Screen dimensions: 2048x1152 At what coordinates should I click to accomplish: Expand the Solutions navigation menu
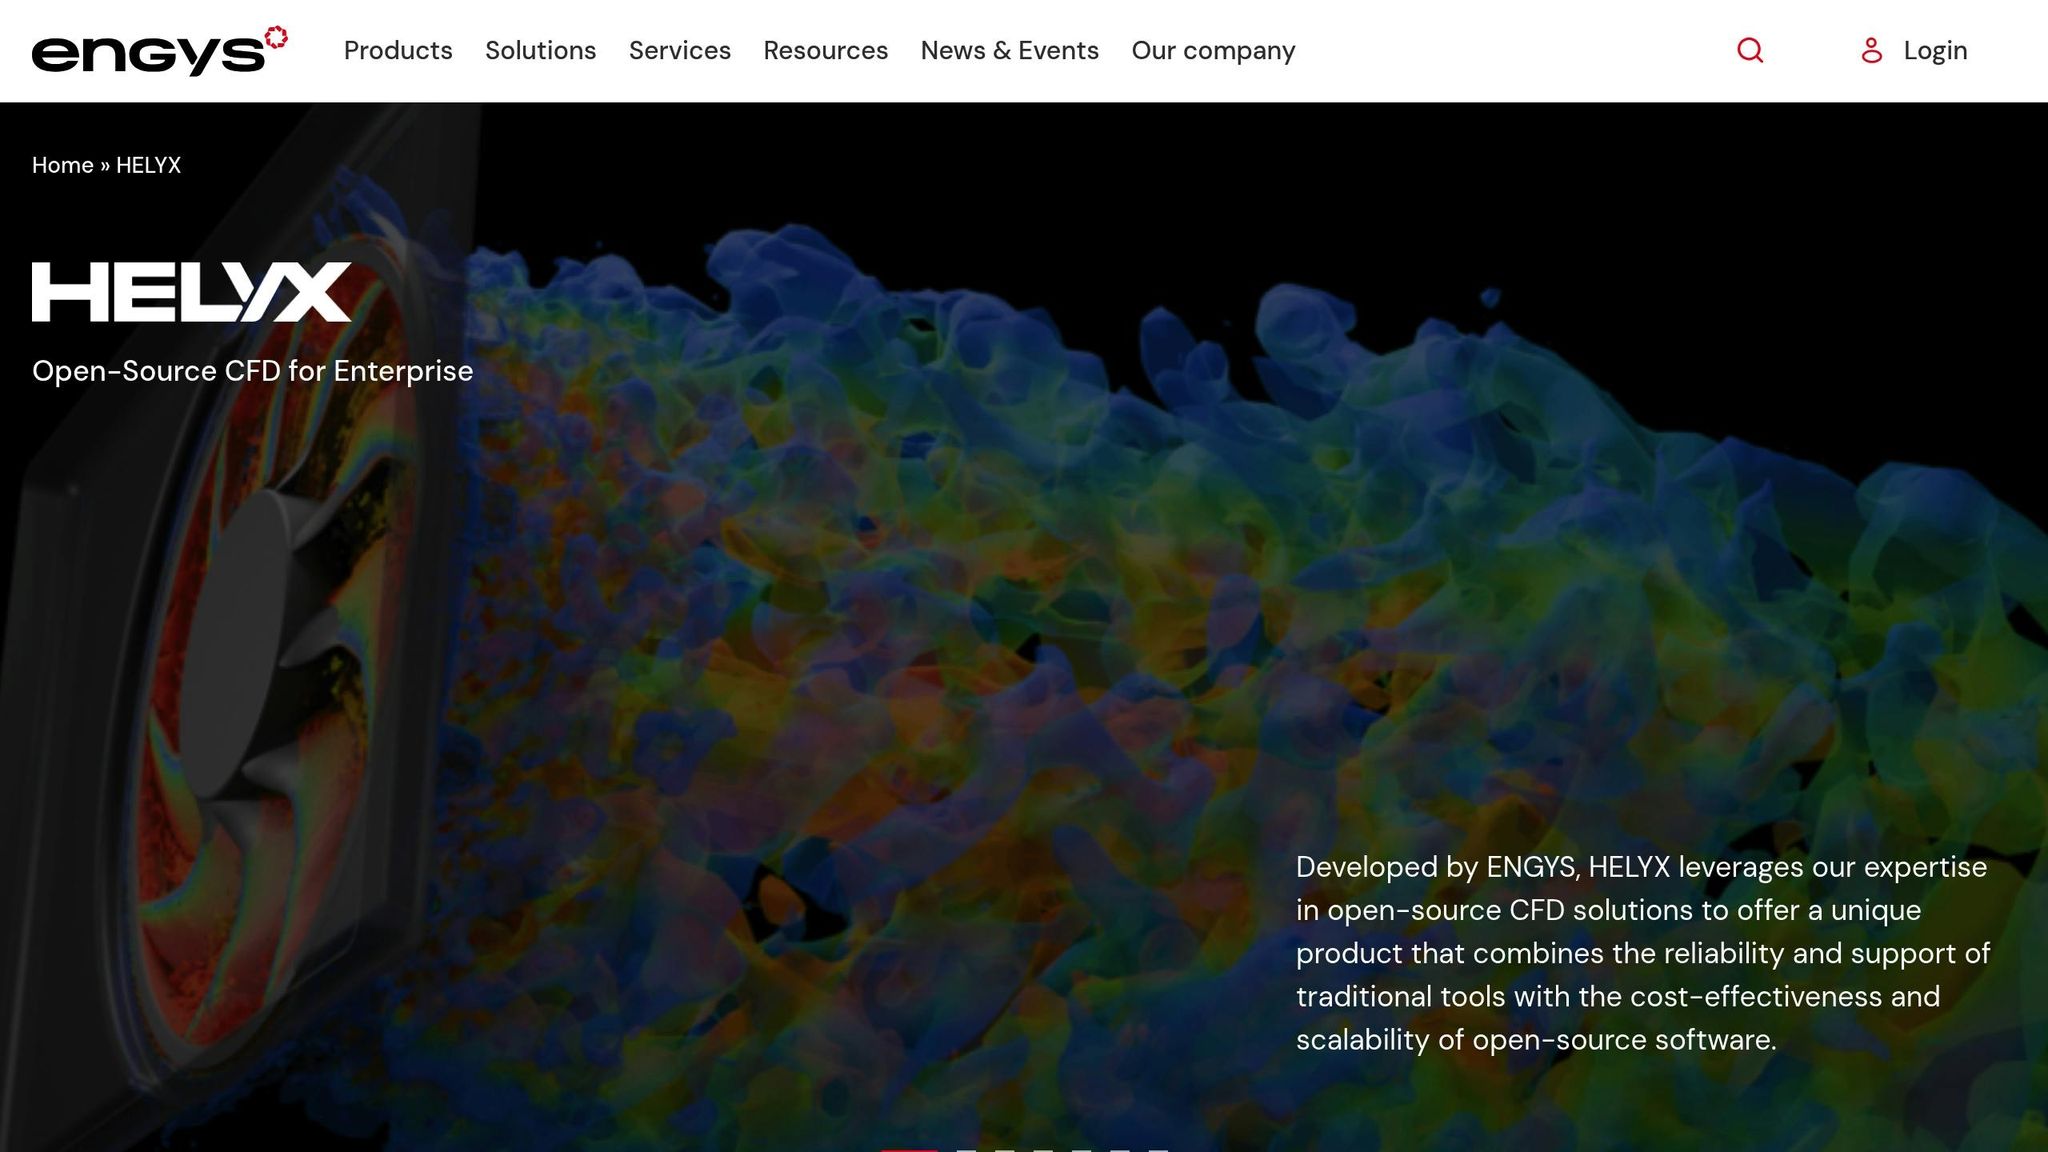tap(540, 50)
